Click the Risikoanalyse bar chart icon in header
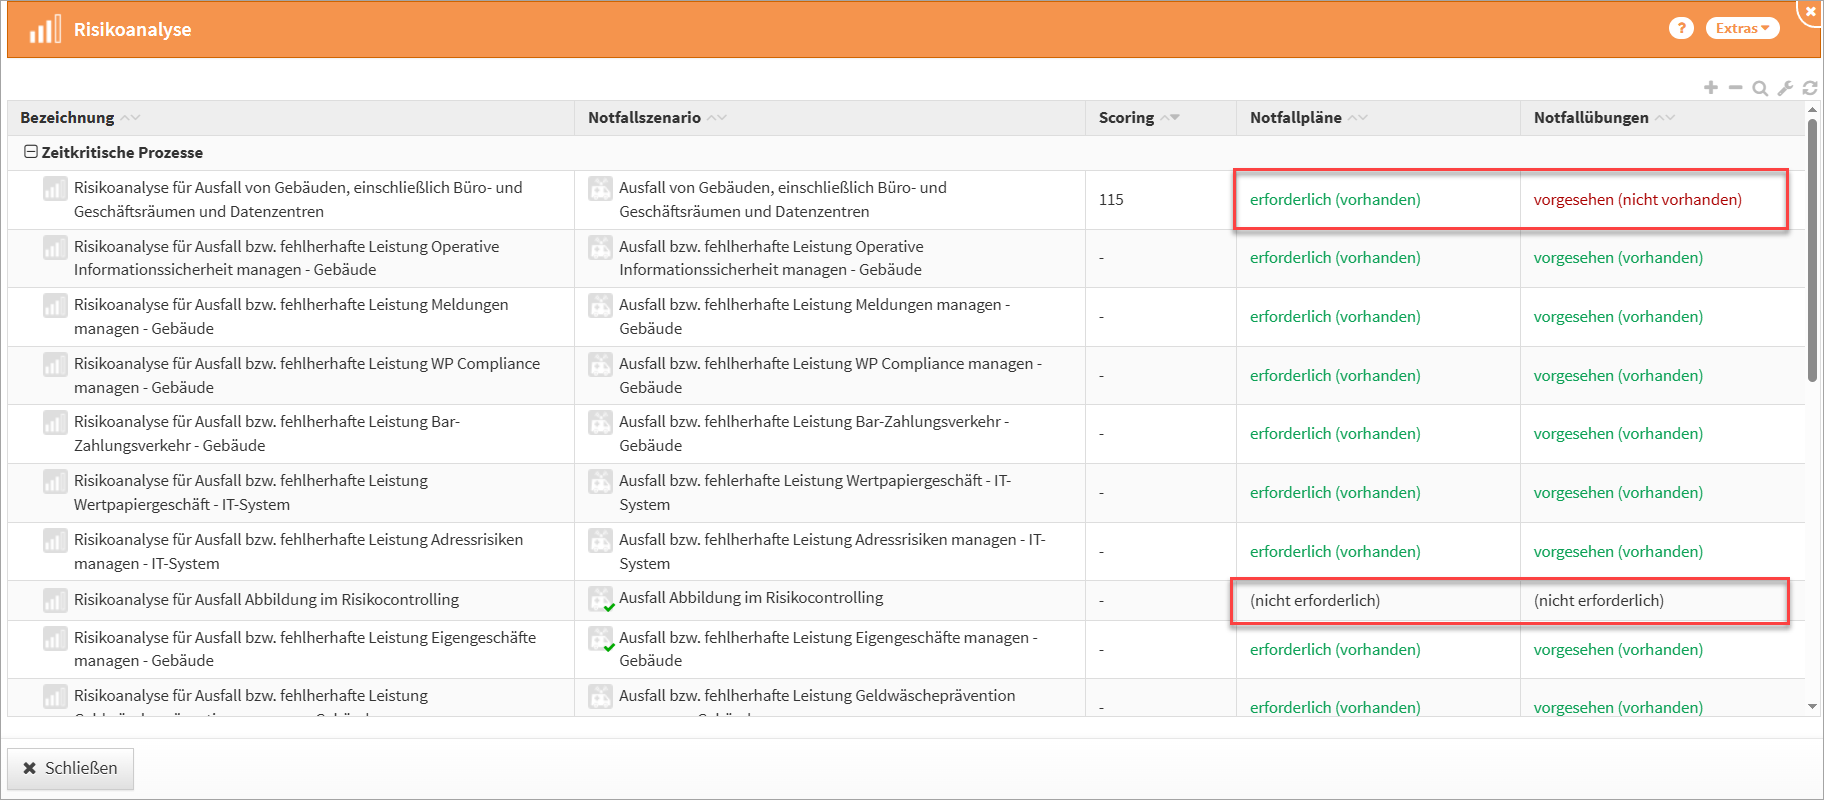Screen dimensions: 1824x800 click(45, 30)
